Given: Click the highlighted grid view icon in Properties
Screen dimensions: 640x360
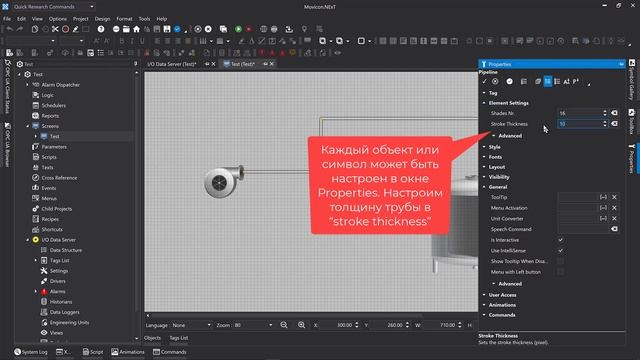Looking at the screenshot, I should click(x=547, y=82).
